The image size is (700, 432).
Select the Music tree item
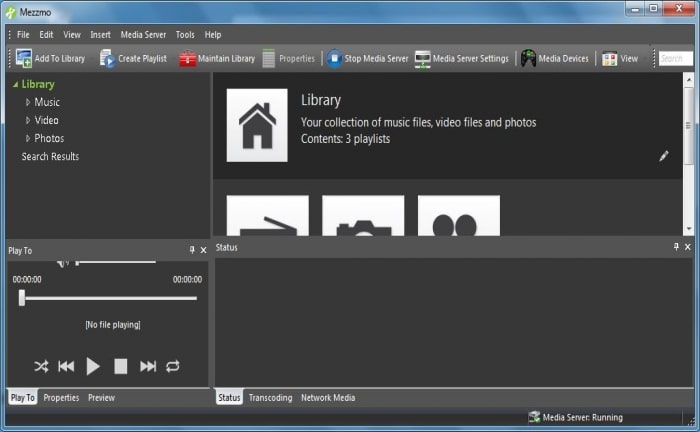[47, 102]
